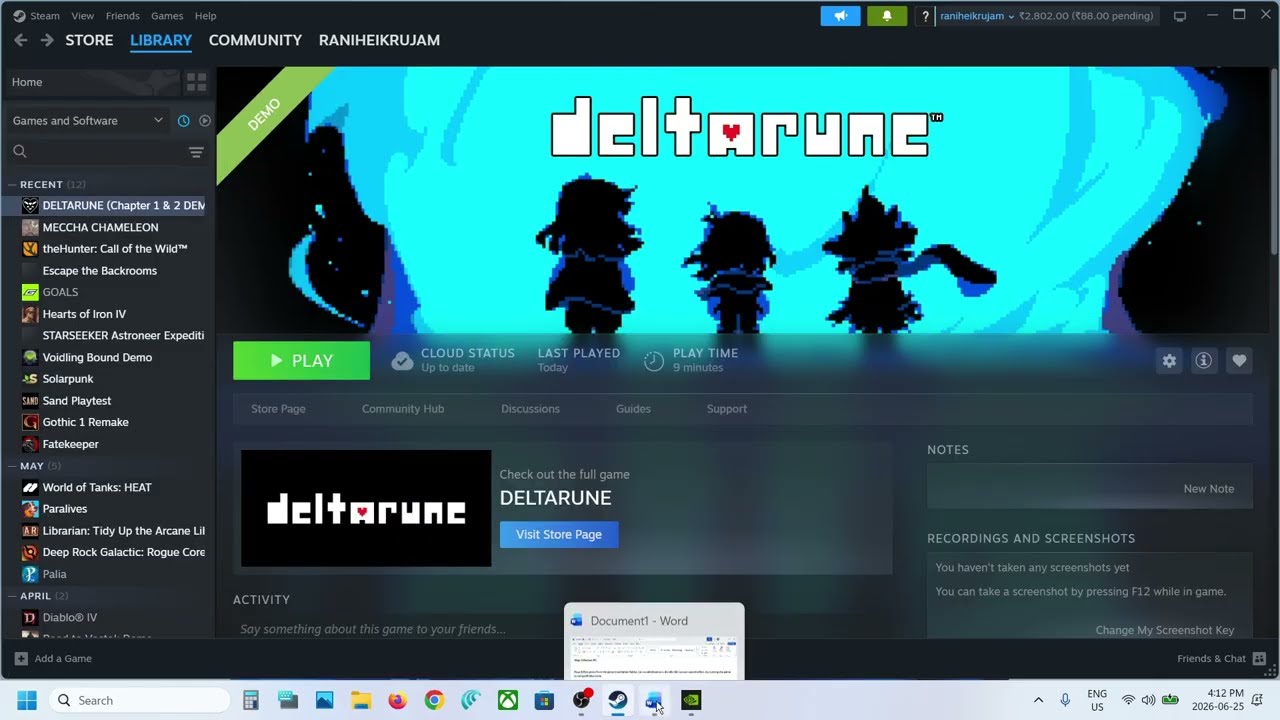This screenshot has height=720, width=1280.
Task: Open DELTARUNE settings gear icon
Action: (x=1169, y=361)
